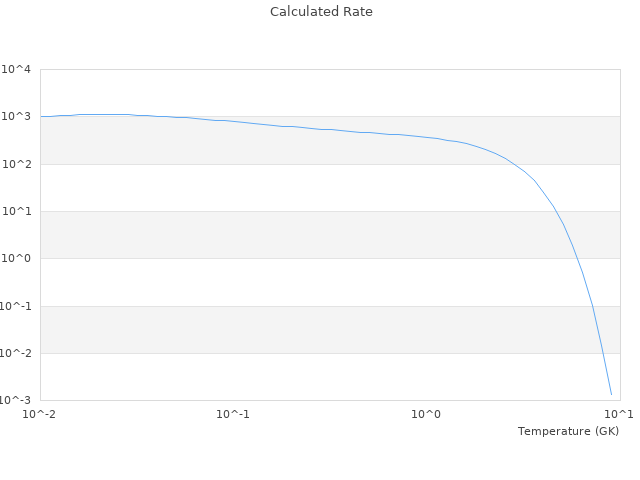Click the 10^1 label on the vertical axis
This screenshot has width=640, height=480.
pos(17,212)
